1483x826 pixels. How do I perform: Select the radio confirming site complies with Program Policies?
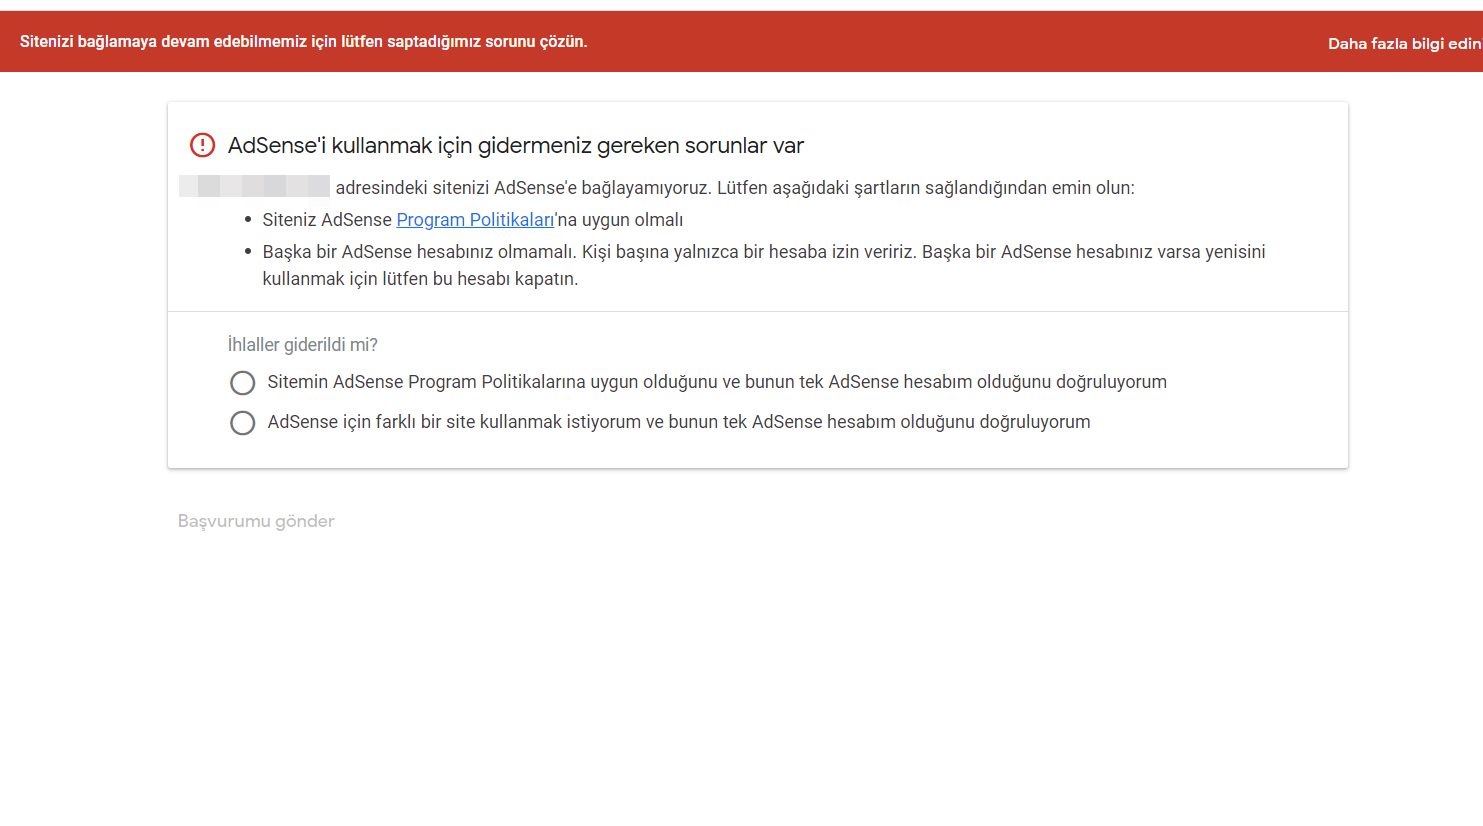(242, 383)
